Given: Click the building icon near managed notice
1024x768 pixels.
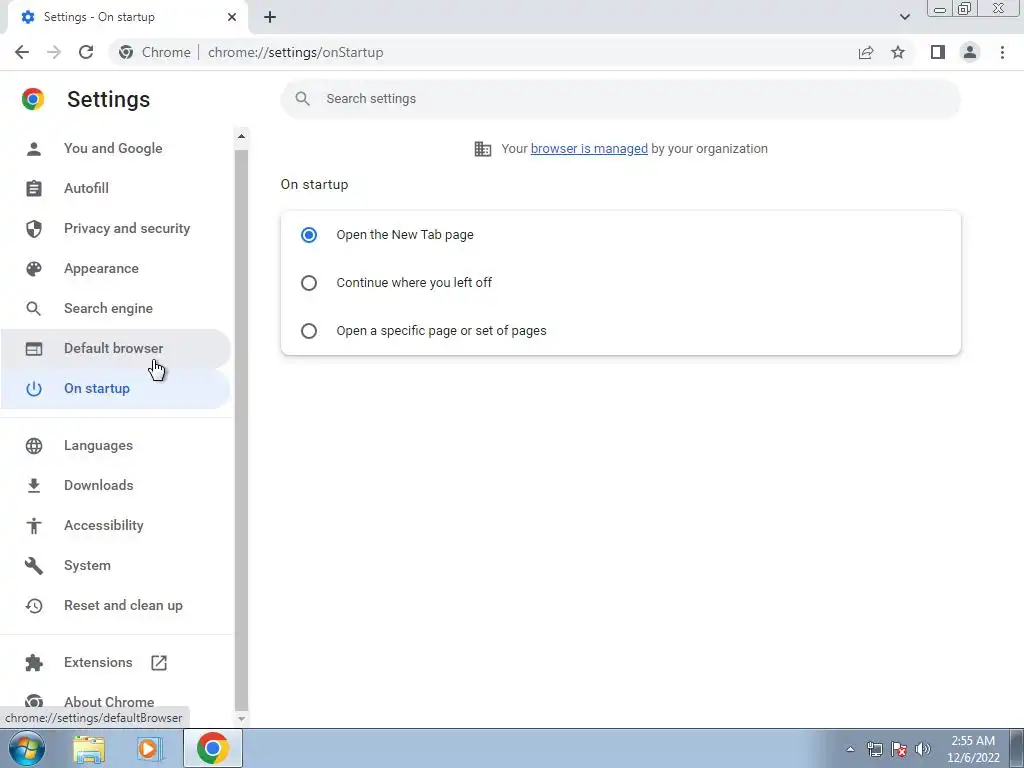Looking at the screenshot, I should 483,149.
